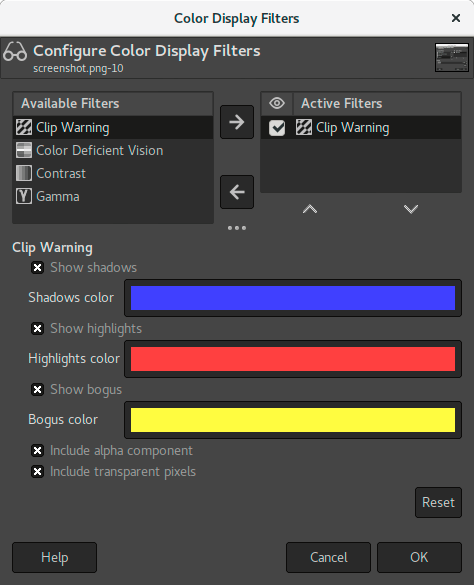Screen dimensions: 474x585
Task: Click the eye column header icon
Action: pyautogui.click(x=277, y=103)
